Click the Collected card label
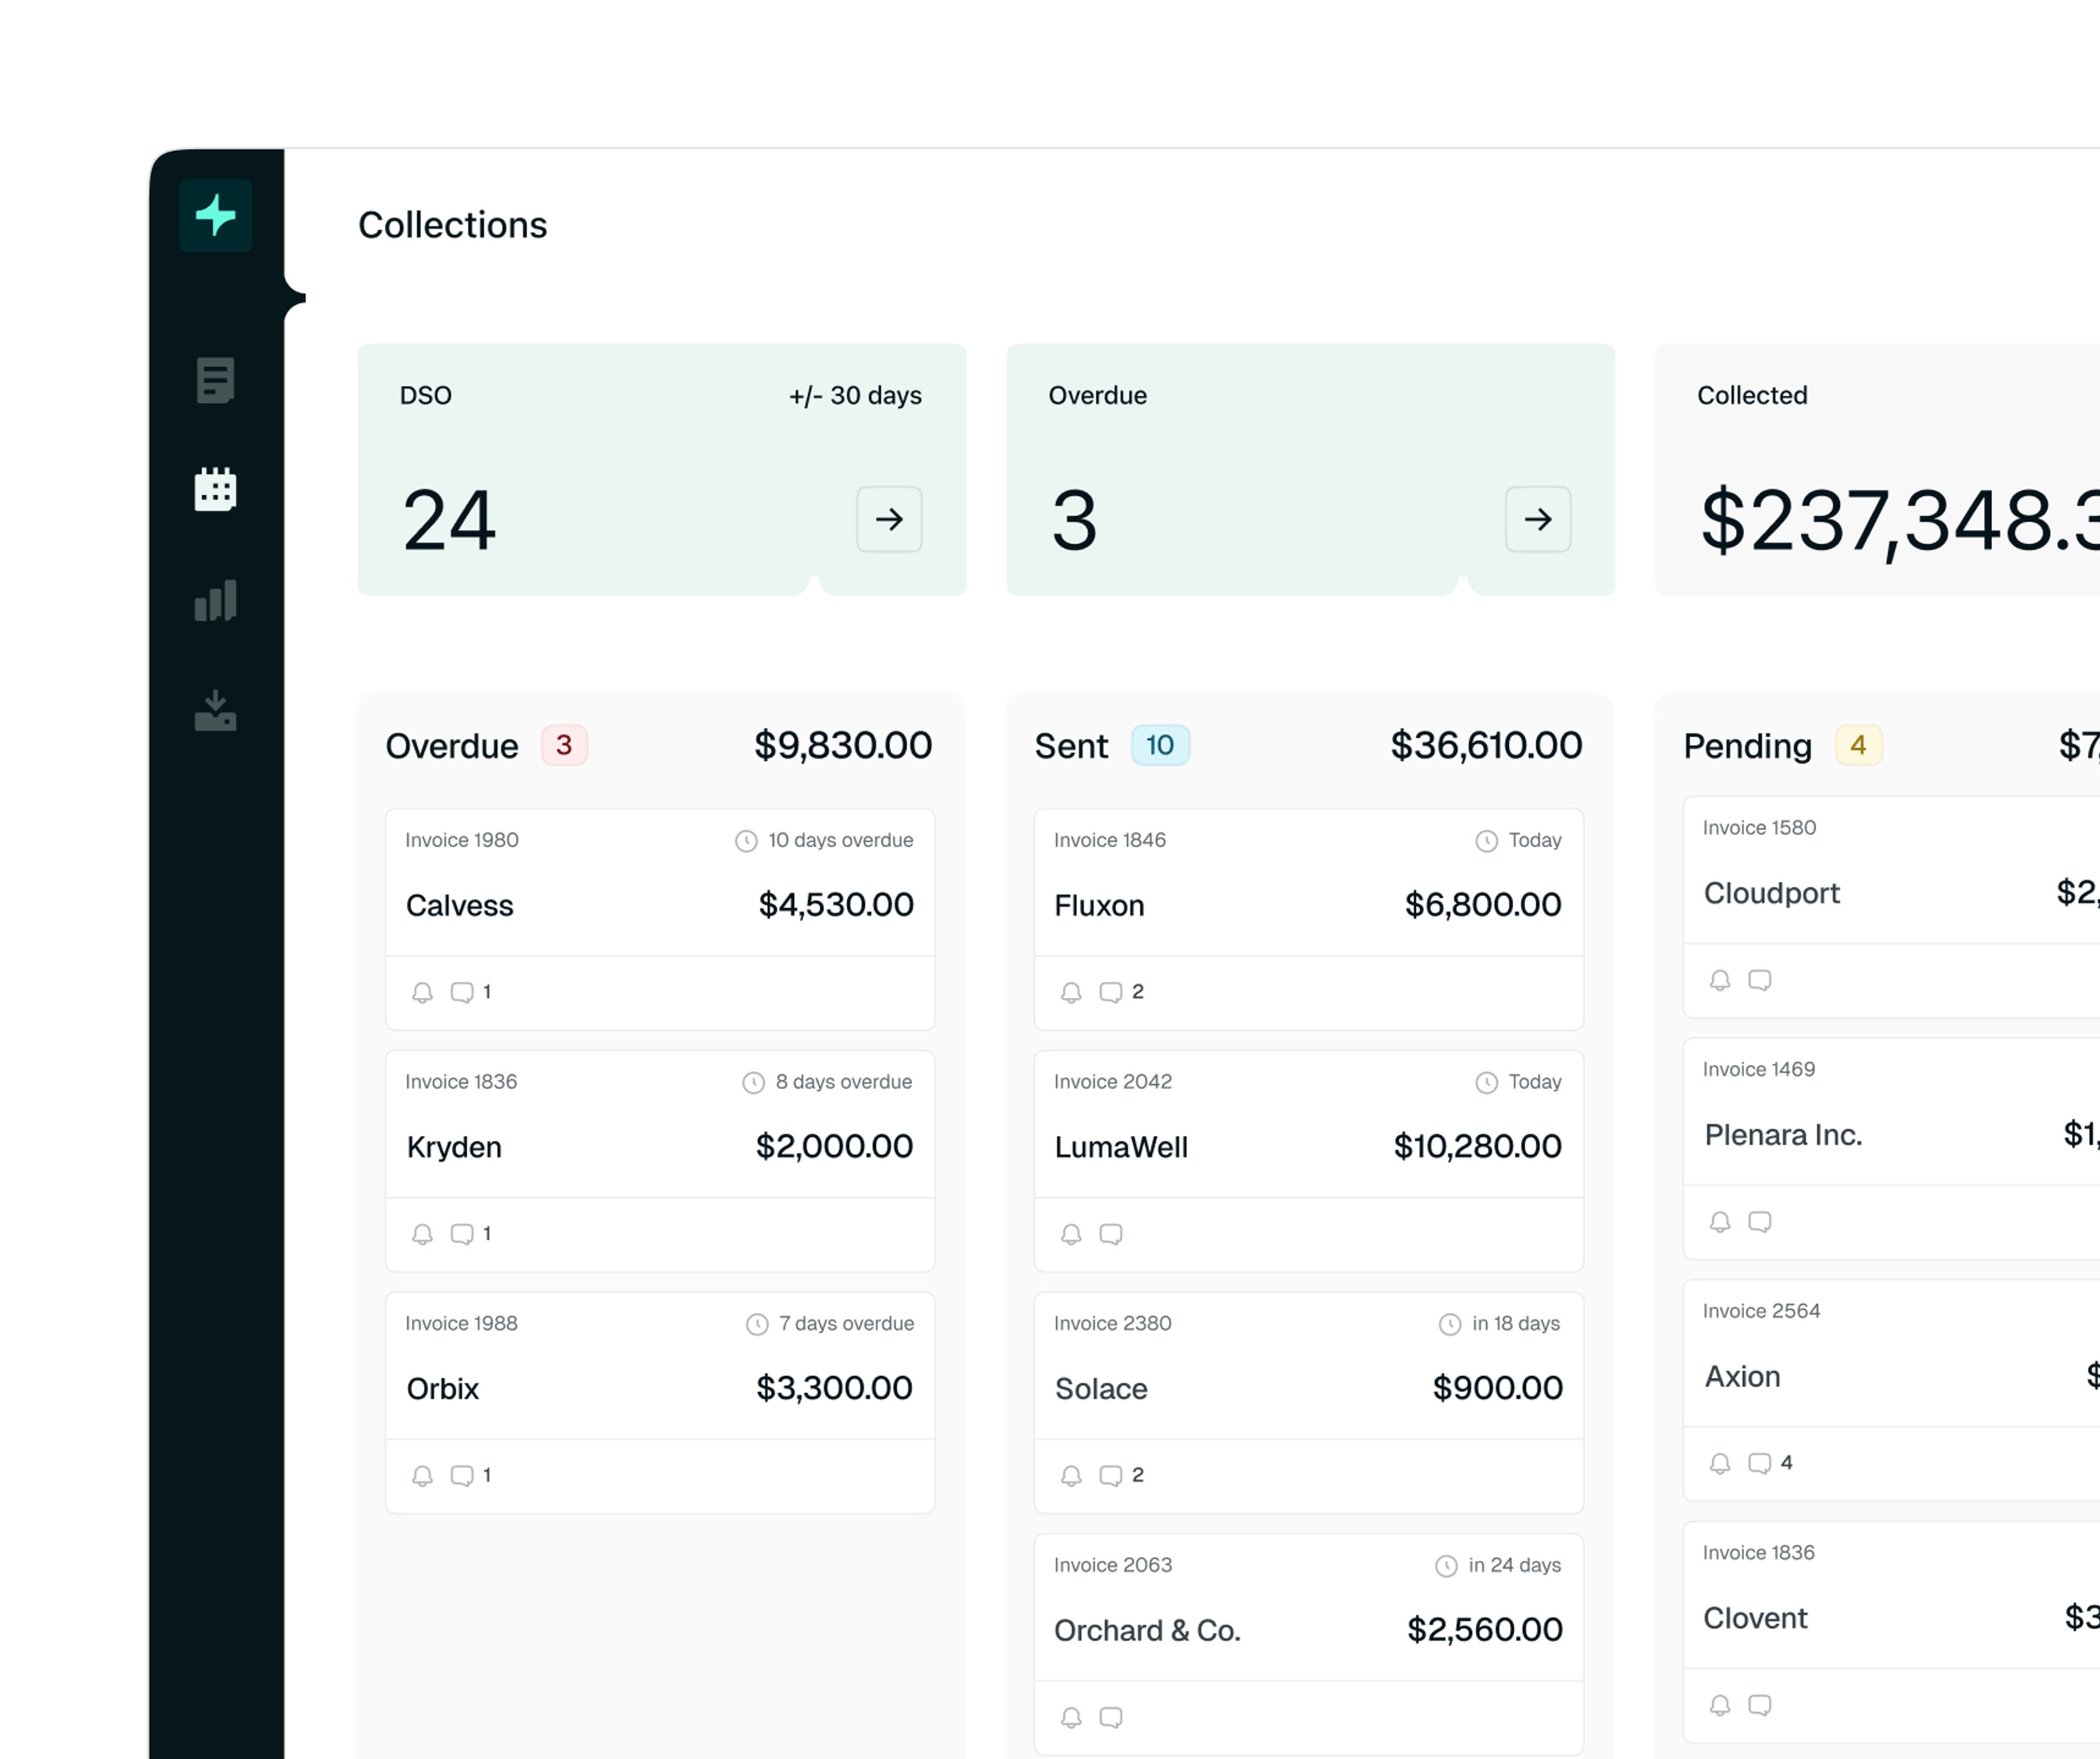Viewport: 2100px width, 1759px height. pos(1752,395)
